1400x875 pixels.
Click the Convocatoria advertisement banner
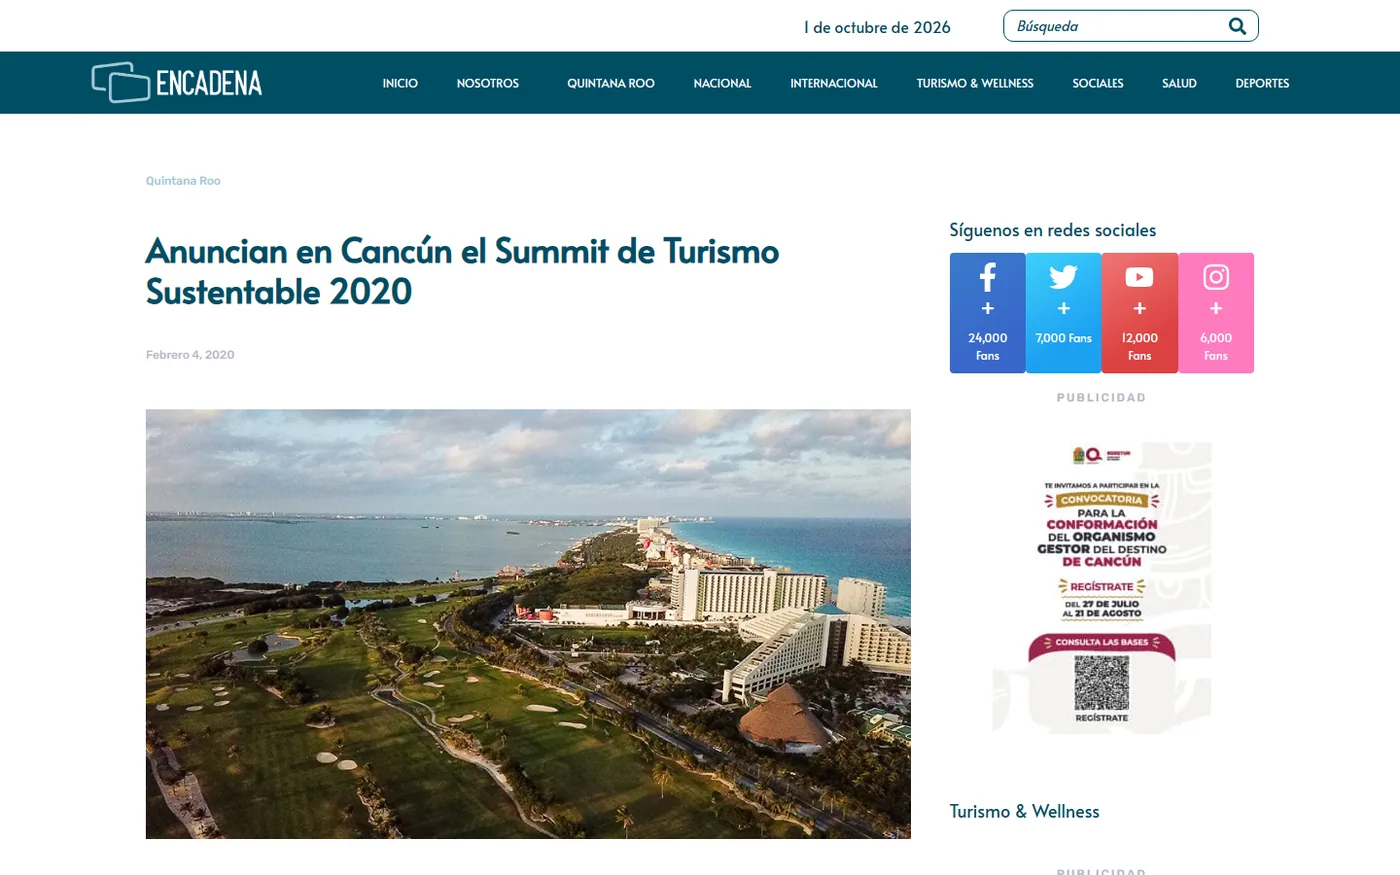(x=1102, y=588)
